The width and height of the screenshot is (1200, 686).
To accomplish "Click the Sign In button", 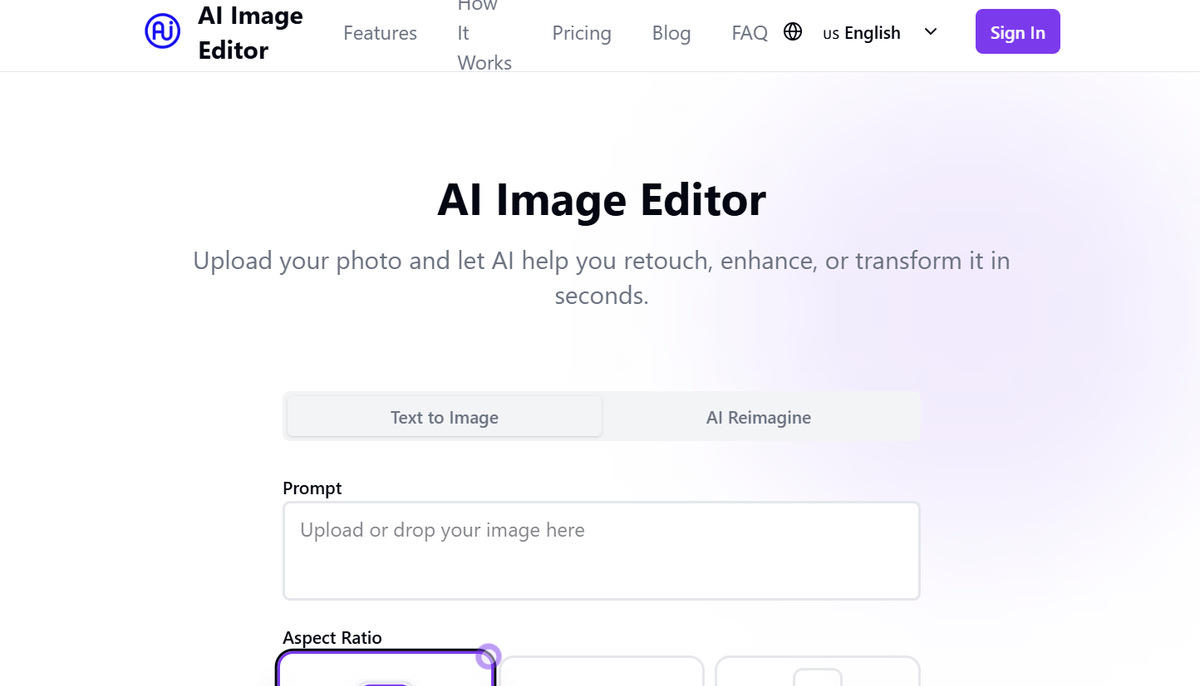I will pos(1017,31).
